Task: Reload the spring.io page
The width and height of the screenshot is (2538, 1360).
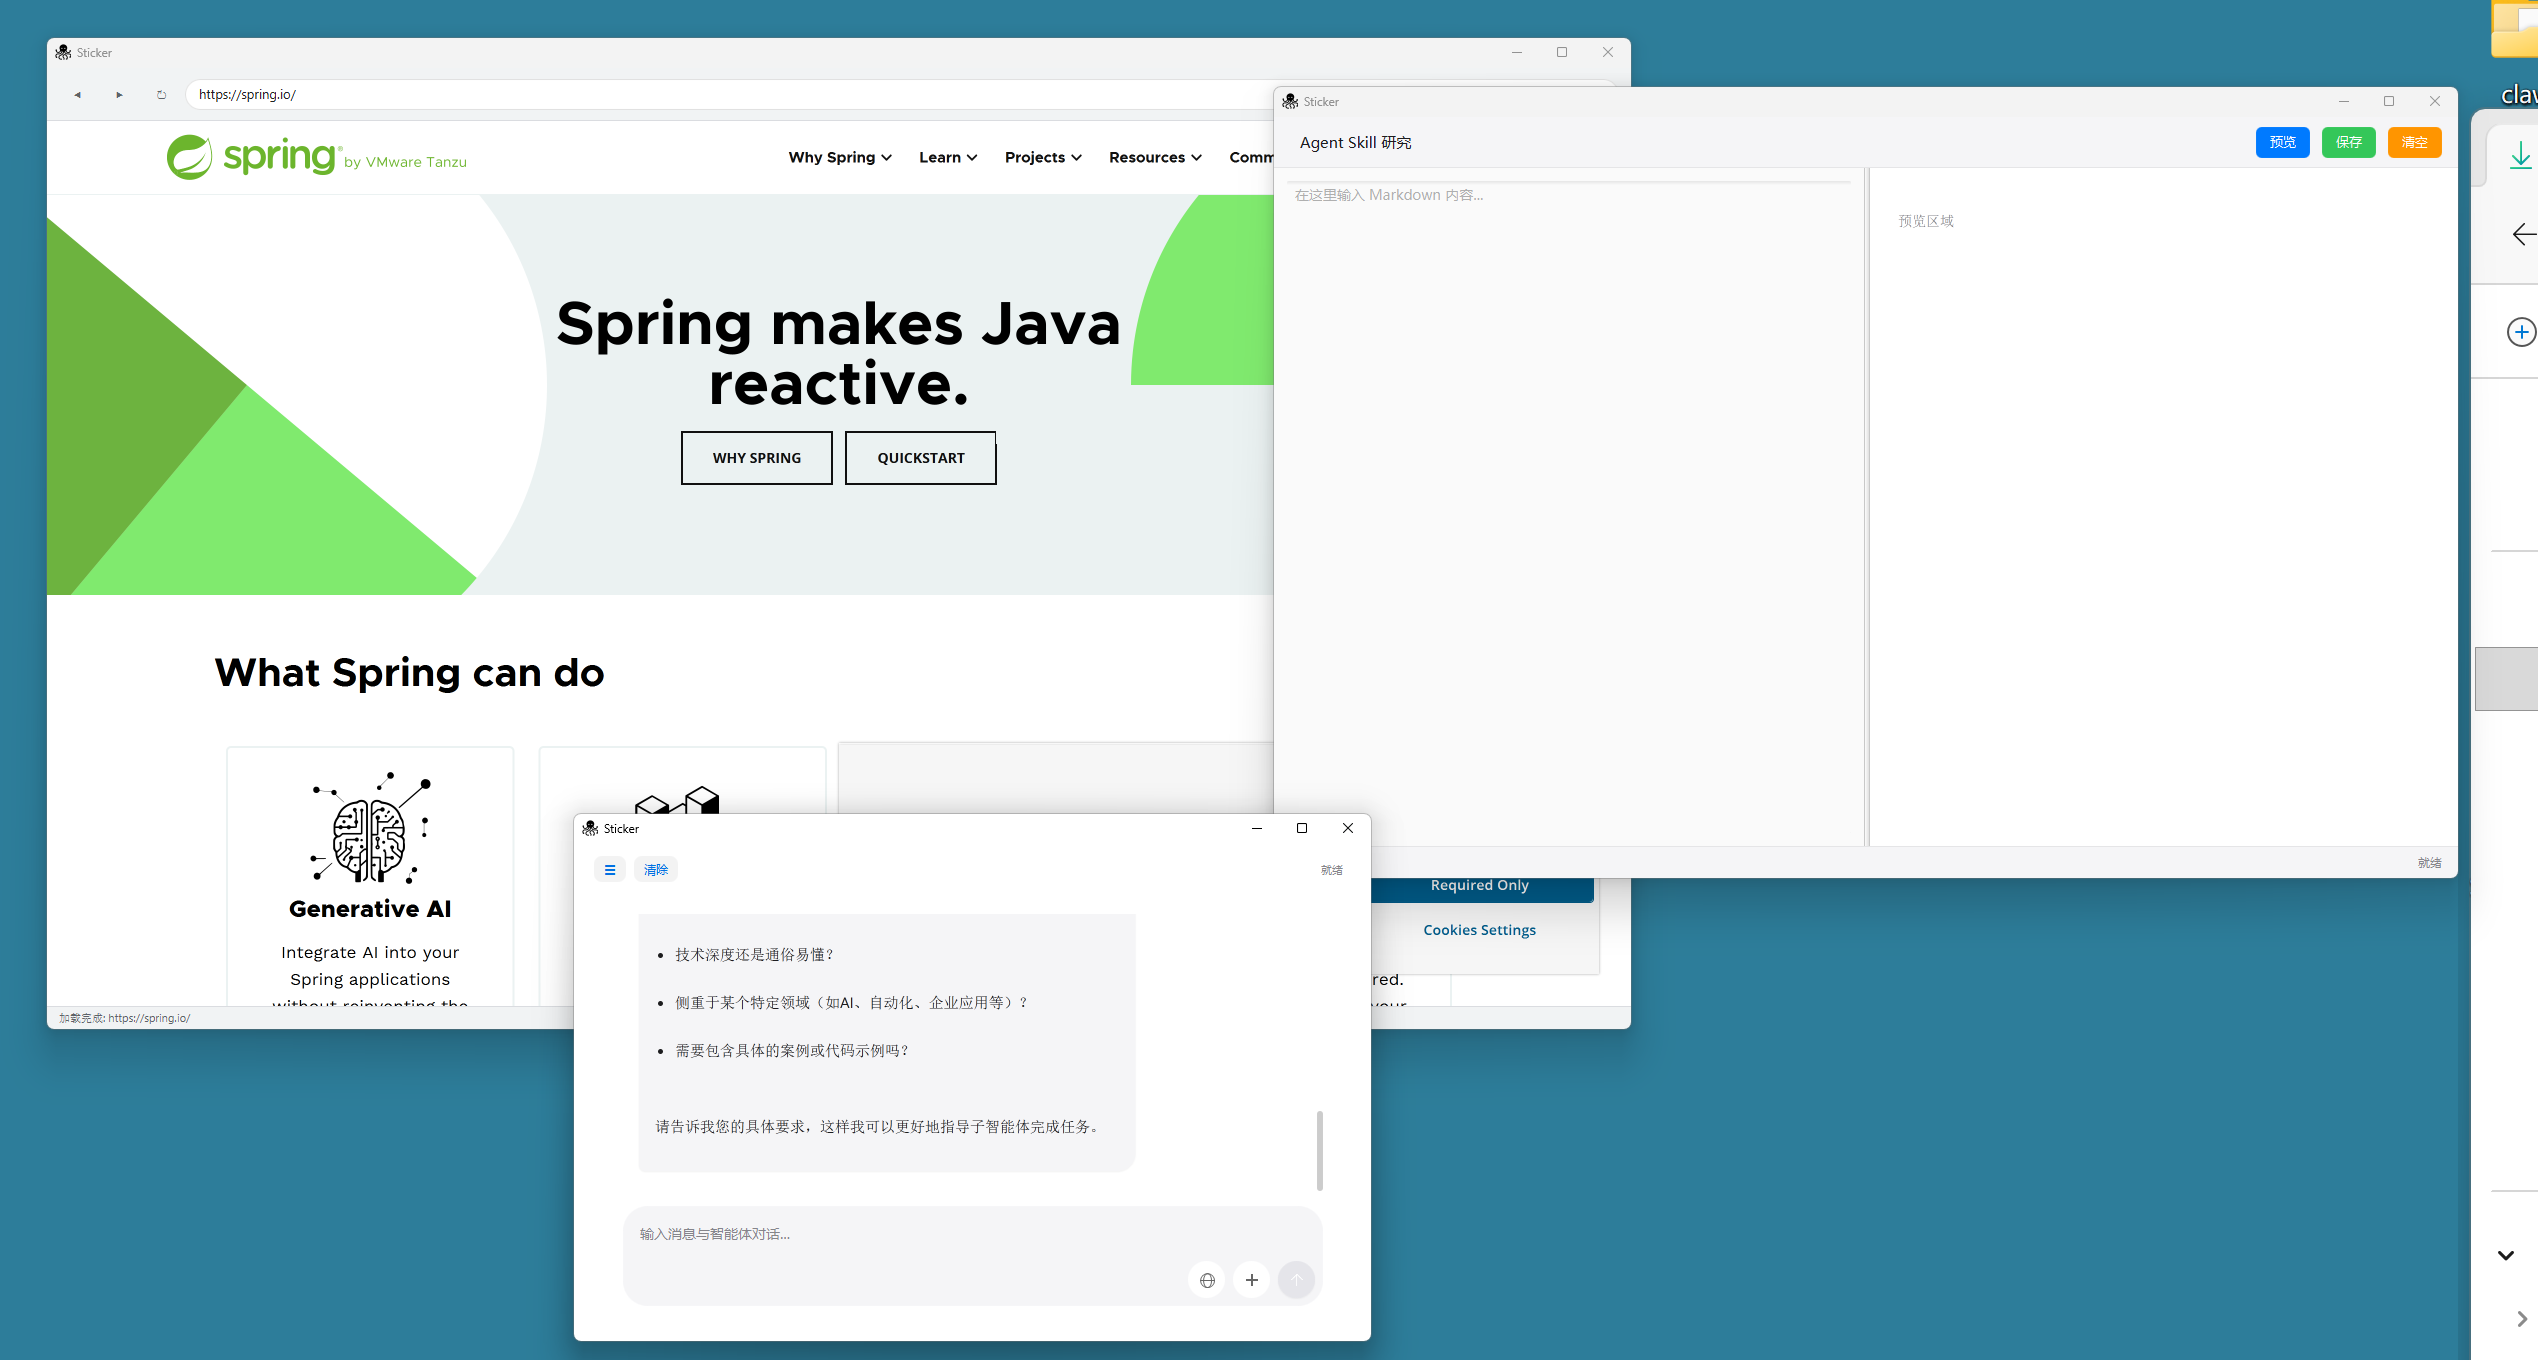Action: point(161,95)
